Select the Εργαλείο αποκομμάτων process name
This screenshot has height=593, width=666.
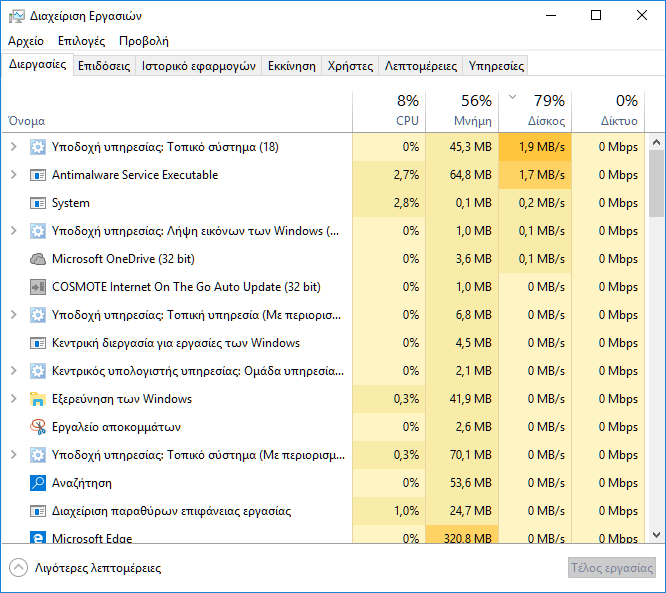coord(116,427)
